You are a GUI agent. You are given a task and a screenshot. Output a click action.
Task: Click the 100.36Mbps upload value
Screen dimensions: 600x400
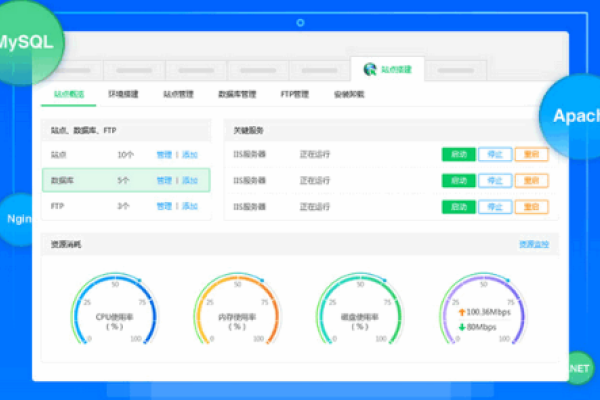coord(488,312)
